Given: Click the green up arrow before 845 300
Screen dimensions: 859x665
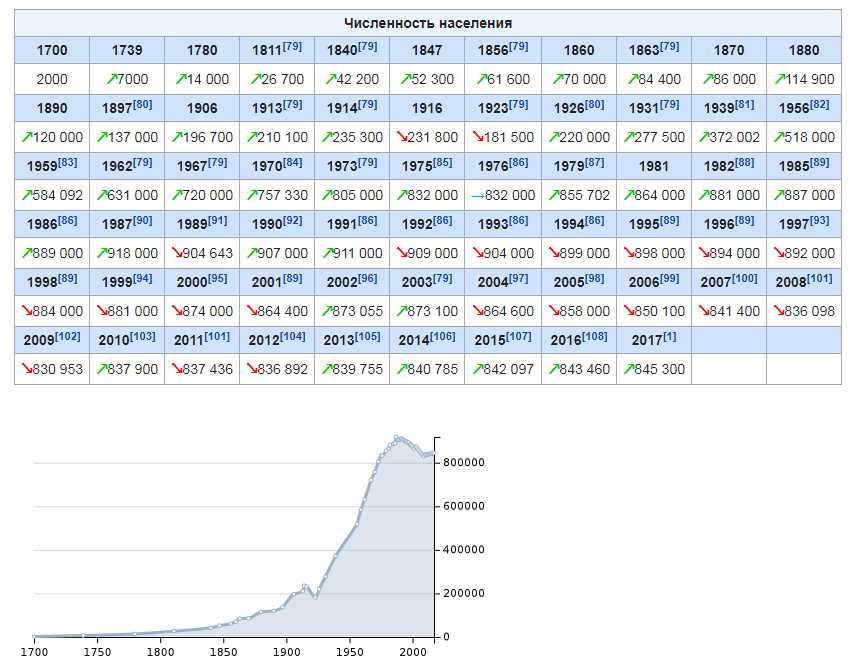Looking at the screenshot, I should [x=629, y=369].
